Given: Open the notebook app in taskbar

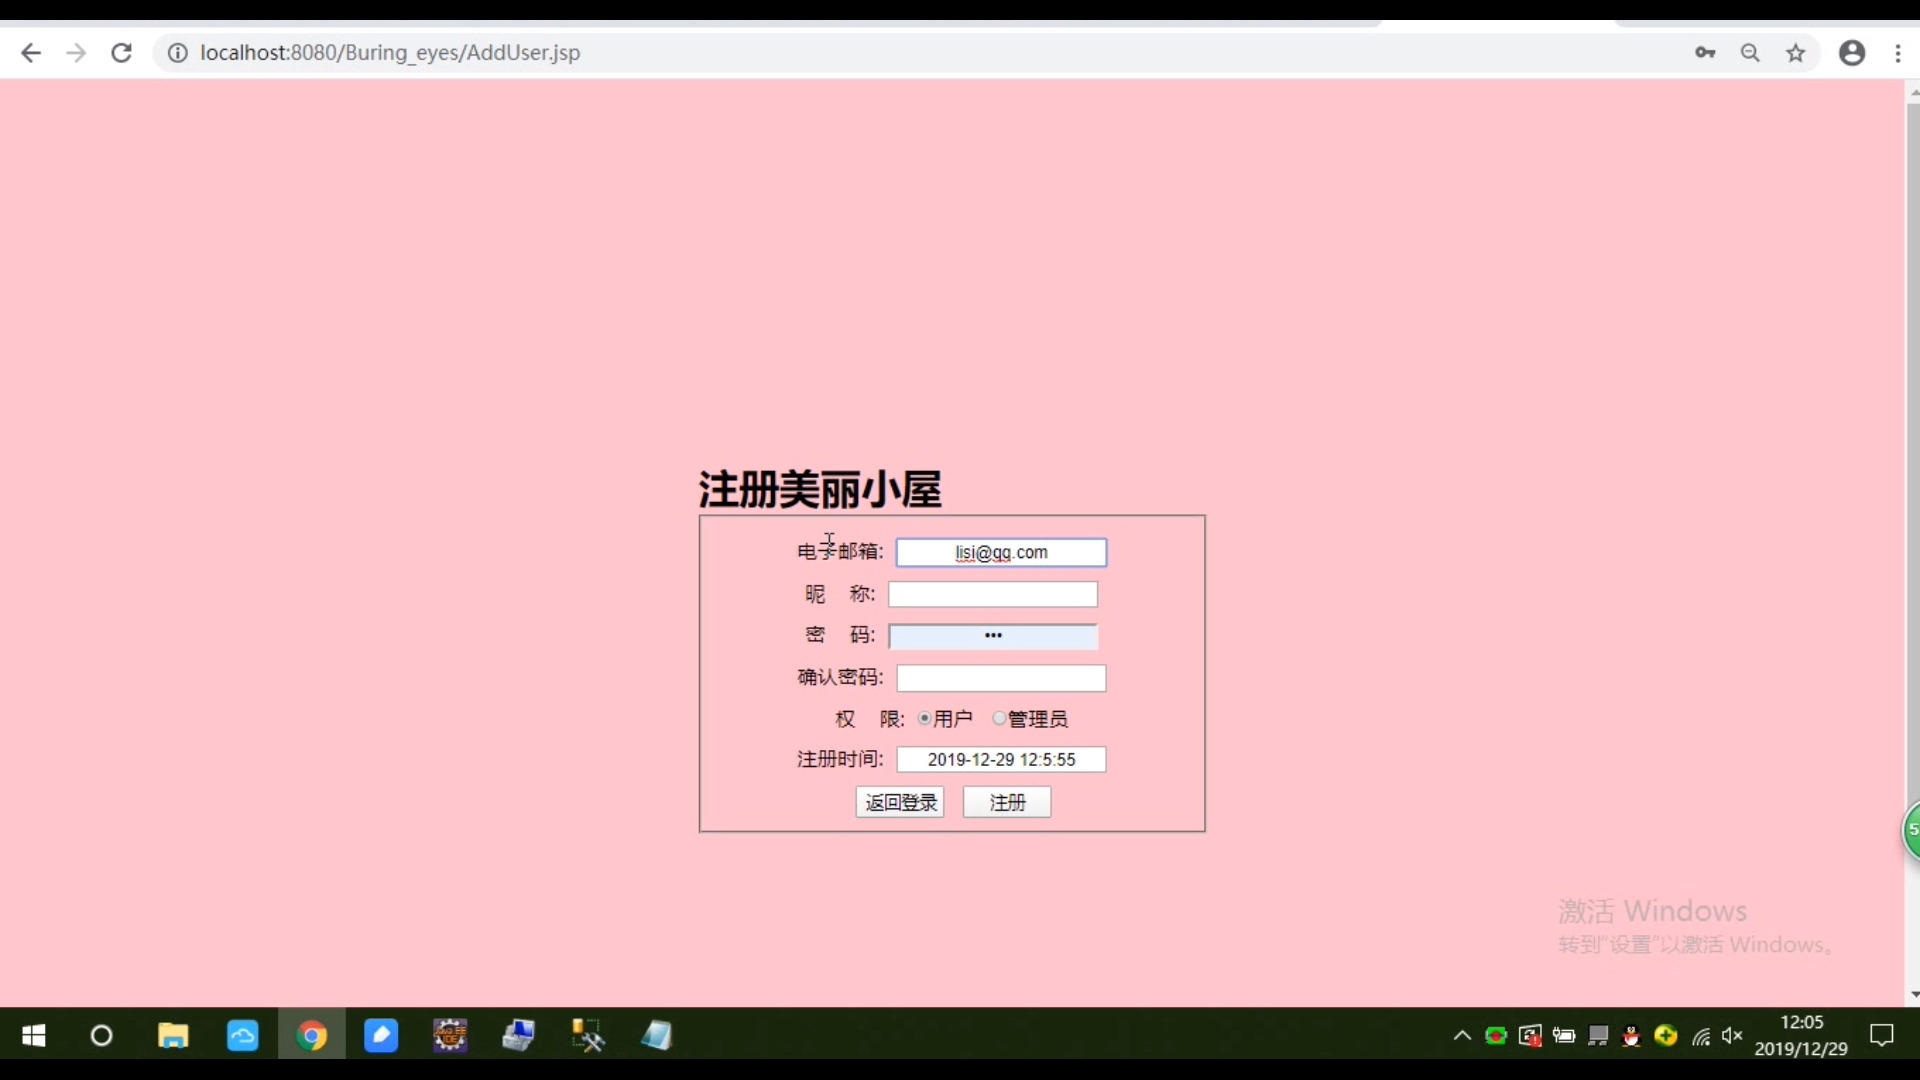Looking at the screenshot, I should (x=656, y=1036).
